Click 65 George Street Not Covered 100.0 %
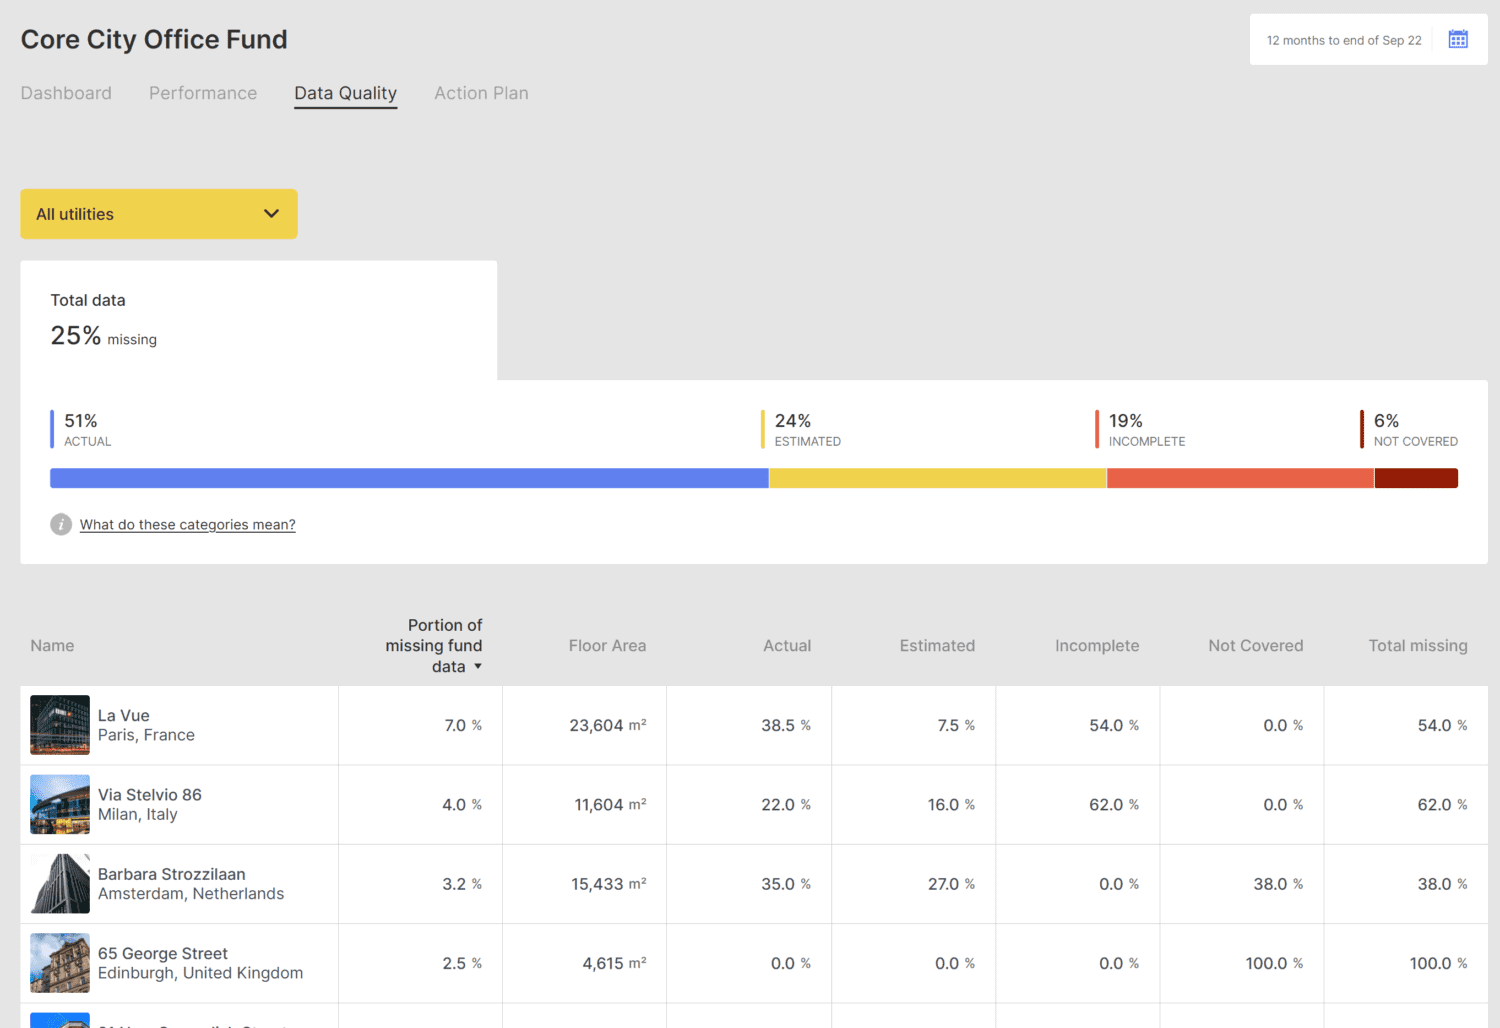This screenshot has height=1028, width=1500. tap(1274, 964)
